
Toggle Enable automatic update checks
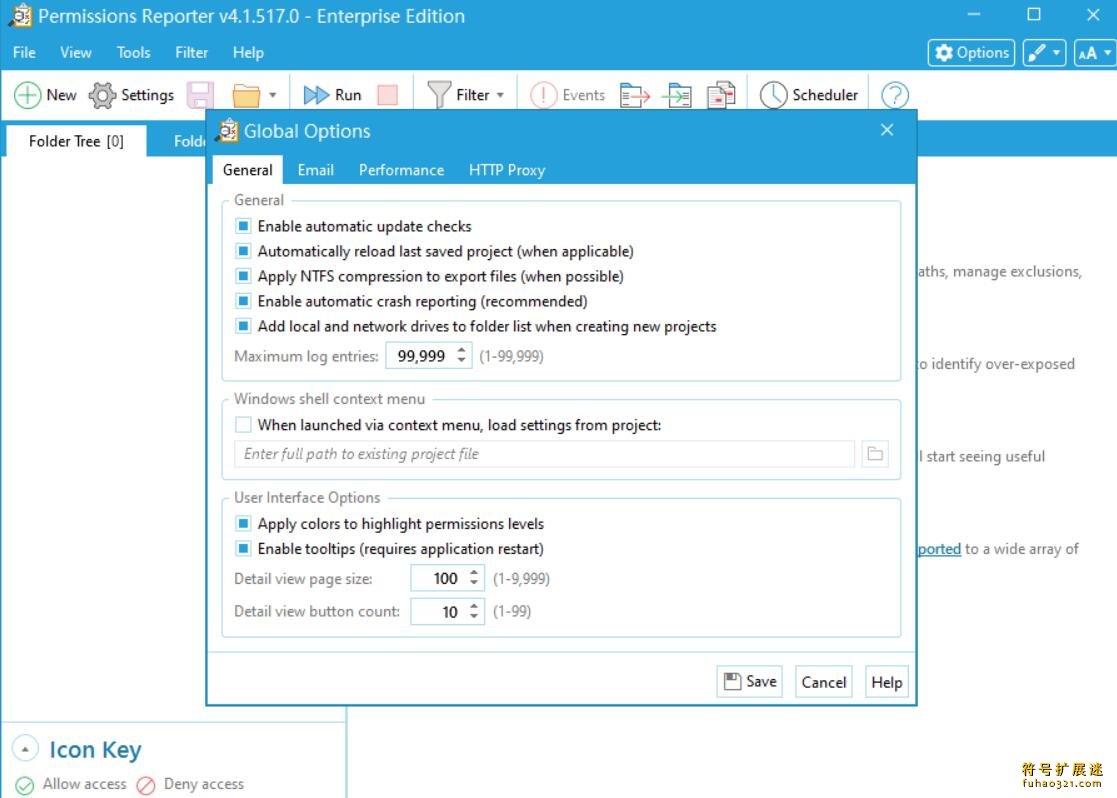(x=243, y=226)
